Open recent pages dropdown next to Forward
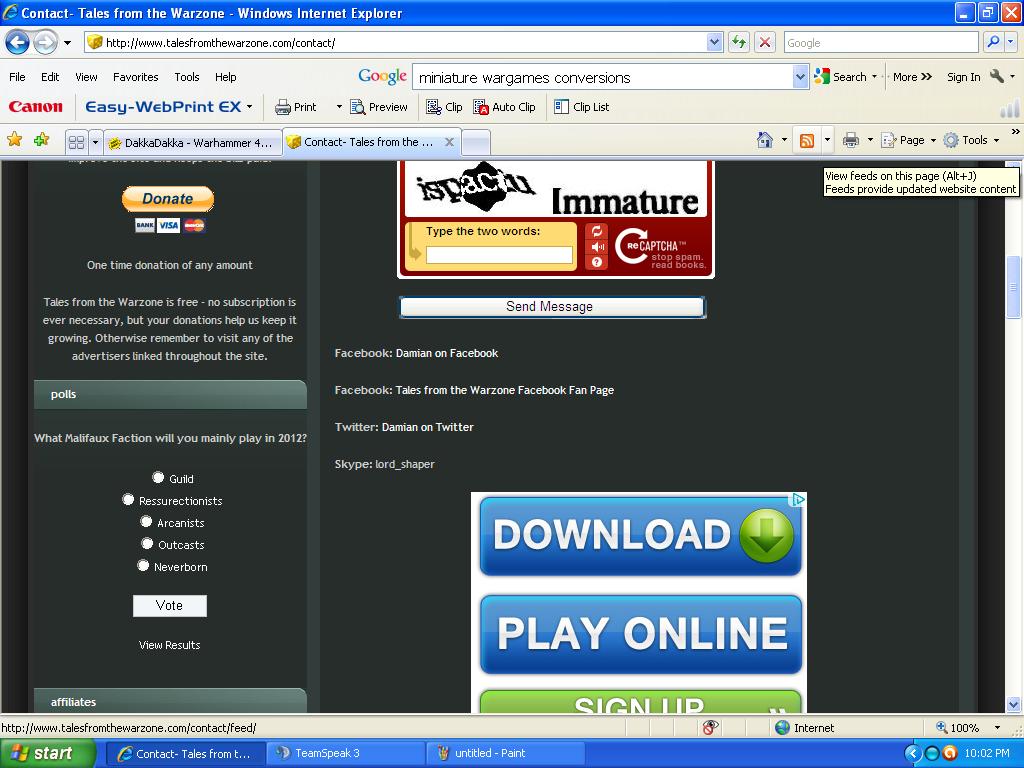The height and width of the screenshot is (768, 1024). coord(67,43)
